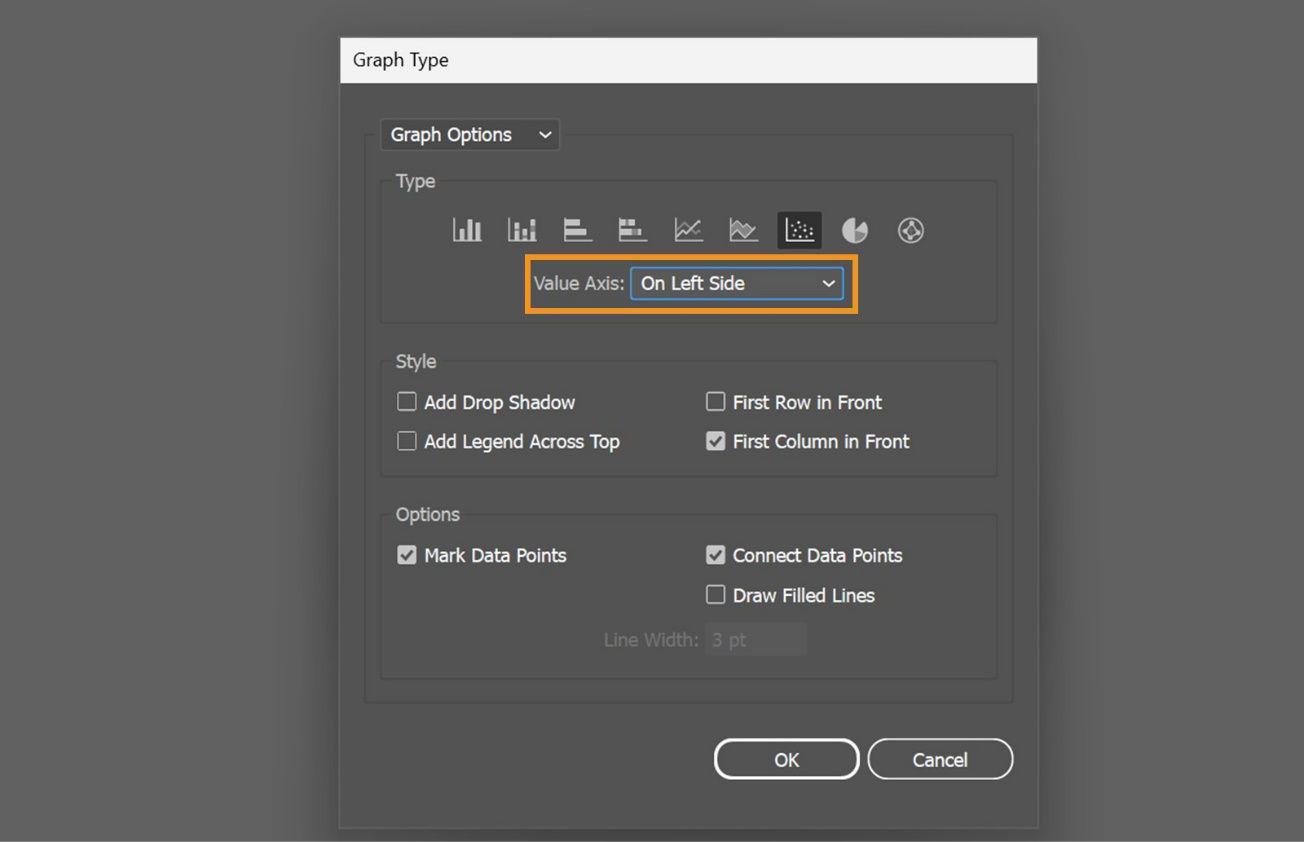Confirm settings with the OK button
The image size is (1304, 842).
click(x=786, y=758)
